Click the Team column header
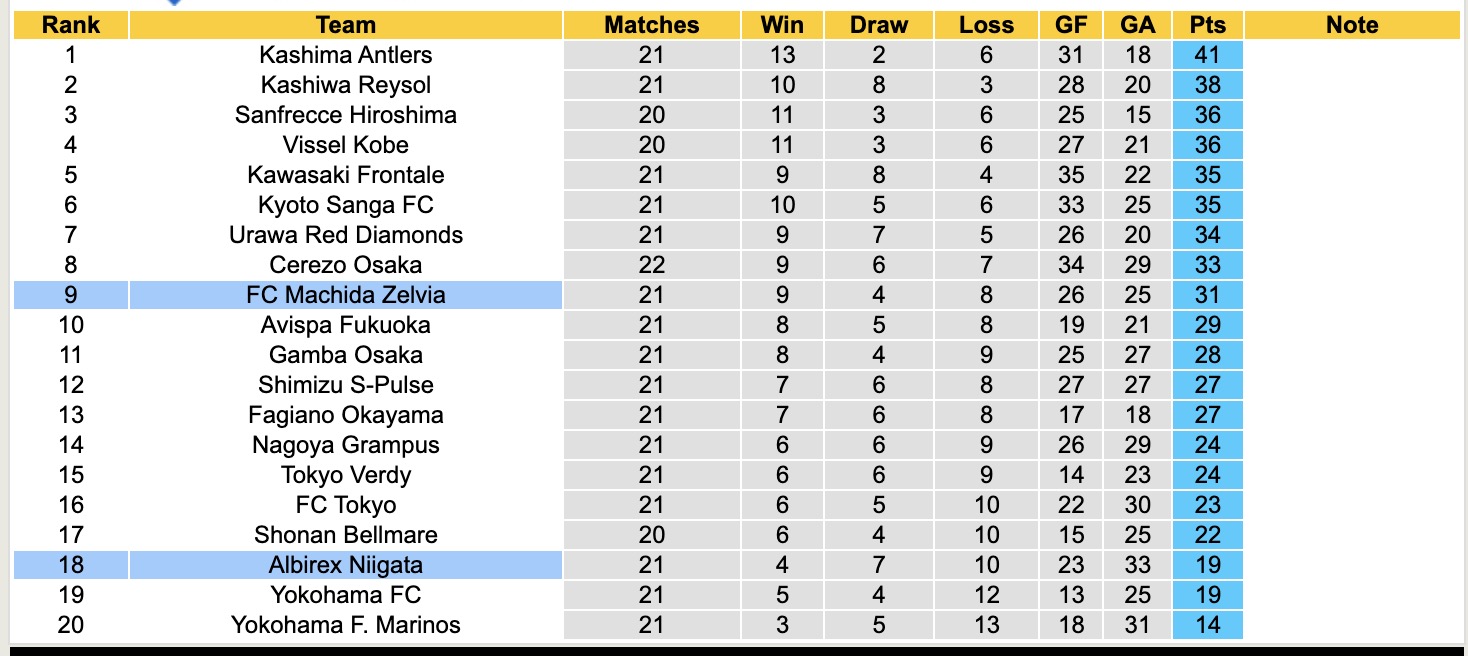Viewport: 1468px width, 656px height. pyautogui.click(x=345, y=25)
